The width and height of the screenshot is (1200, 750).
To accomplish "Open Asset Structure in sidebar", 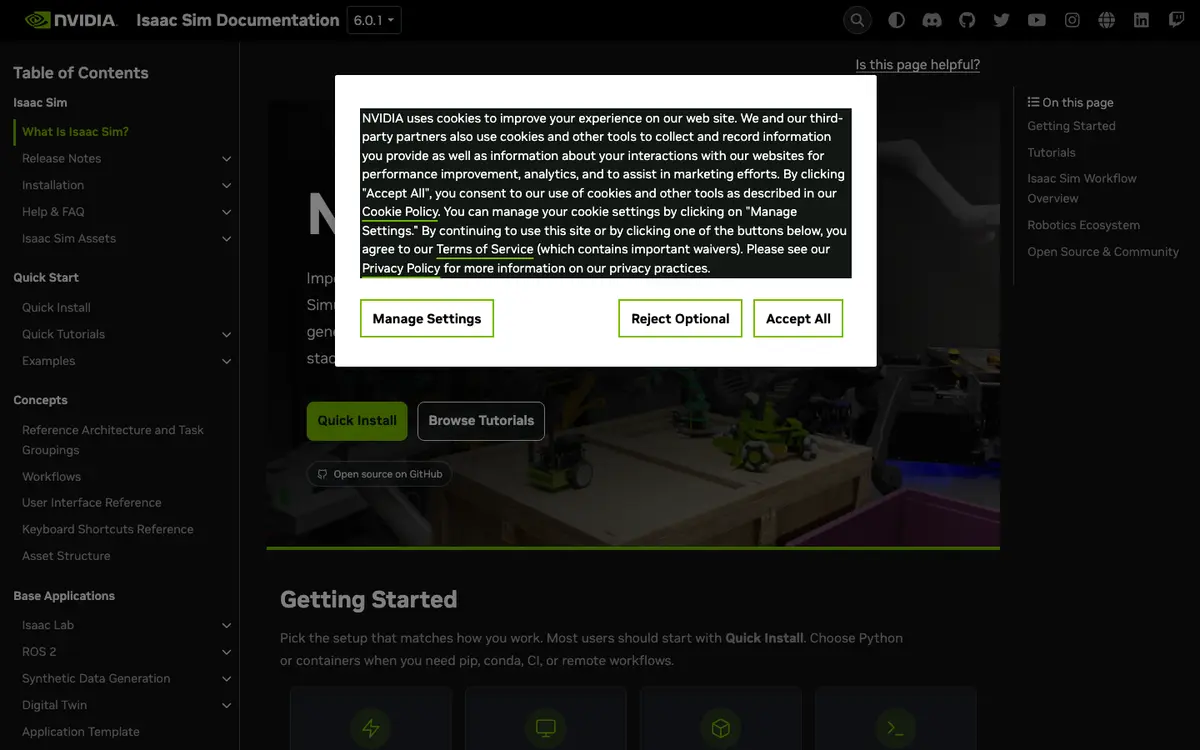I will click(66, 555).
